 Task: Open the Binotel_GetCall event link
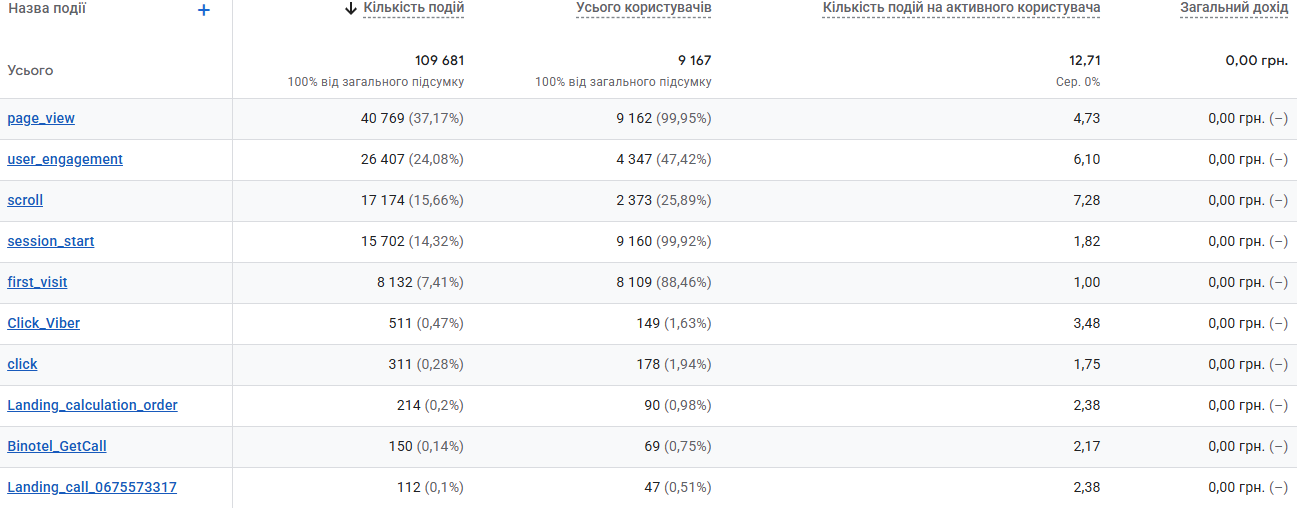[x=56, y=446]
